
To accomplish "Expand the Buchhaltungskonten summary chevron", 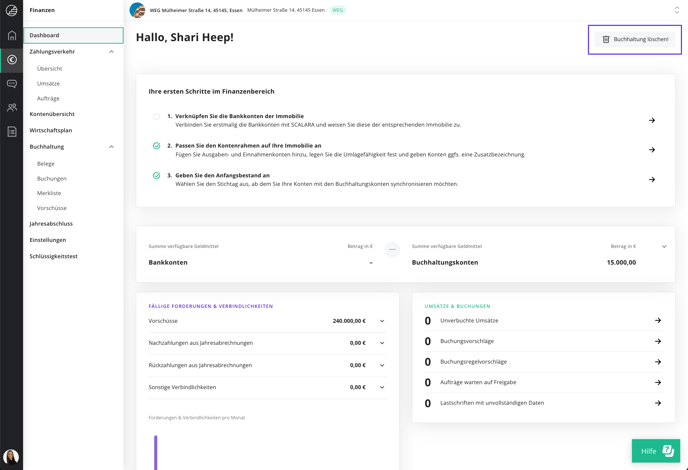I will [x=664, y=247].
